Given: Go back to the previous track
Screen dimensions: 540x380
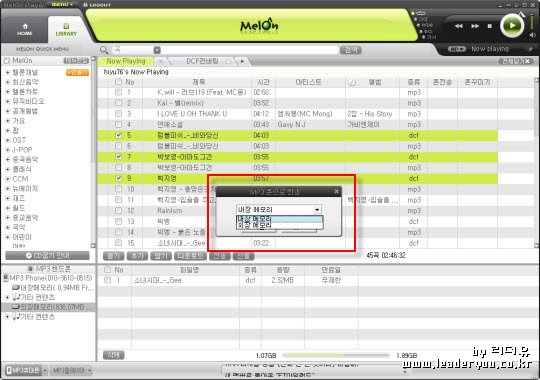Looking at the screenshot, I should coord(459,26).
